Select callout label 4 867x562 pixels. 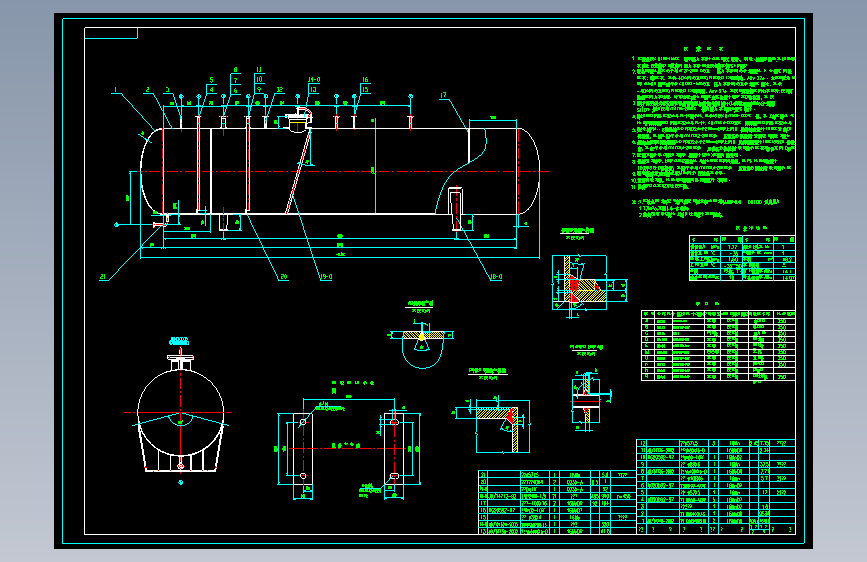(x=211, y=90)
